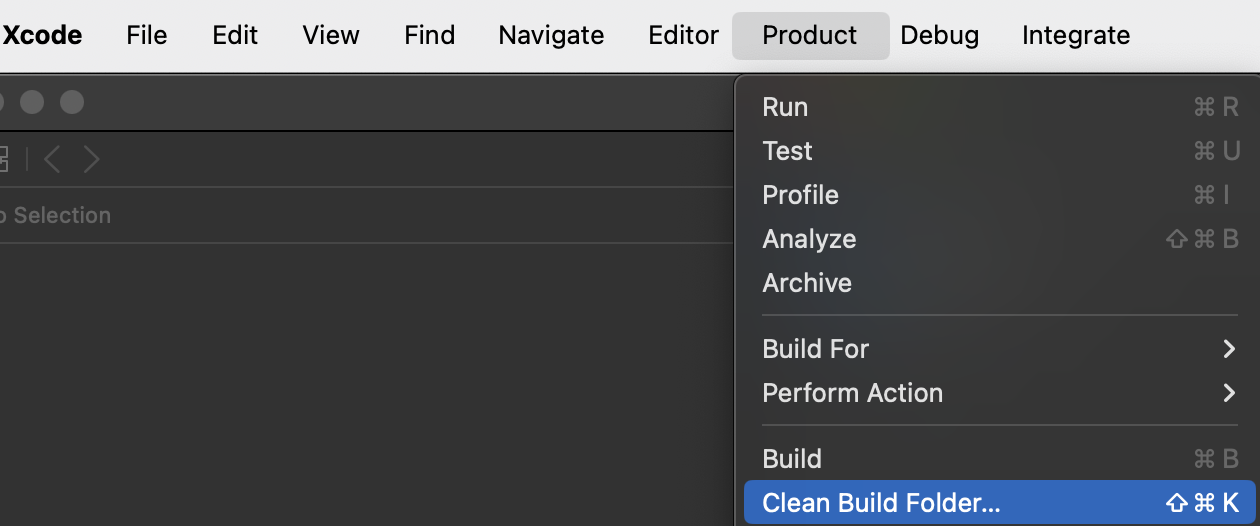The height and width of the screenshot is (526, 1260).
Task: Open the File menu
Action: point(147,35)
